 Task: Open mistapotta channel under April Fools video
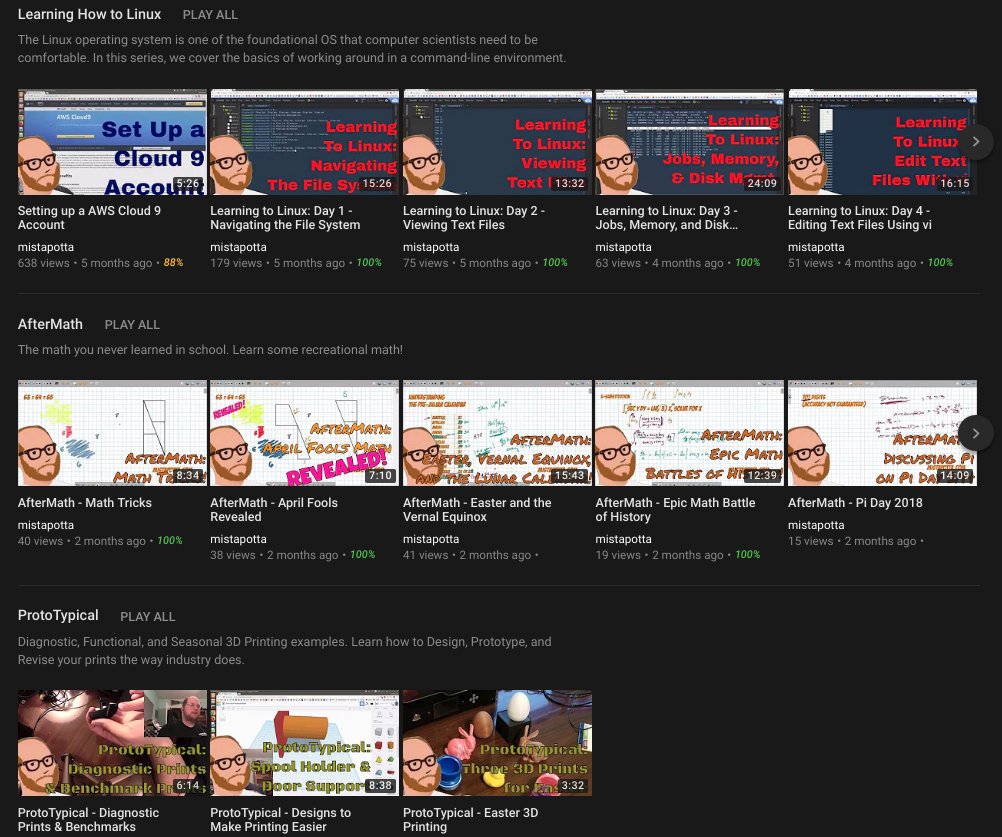[238, 539]
